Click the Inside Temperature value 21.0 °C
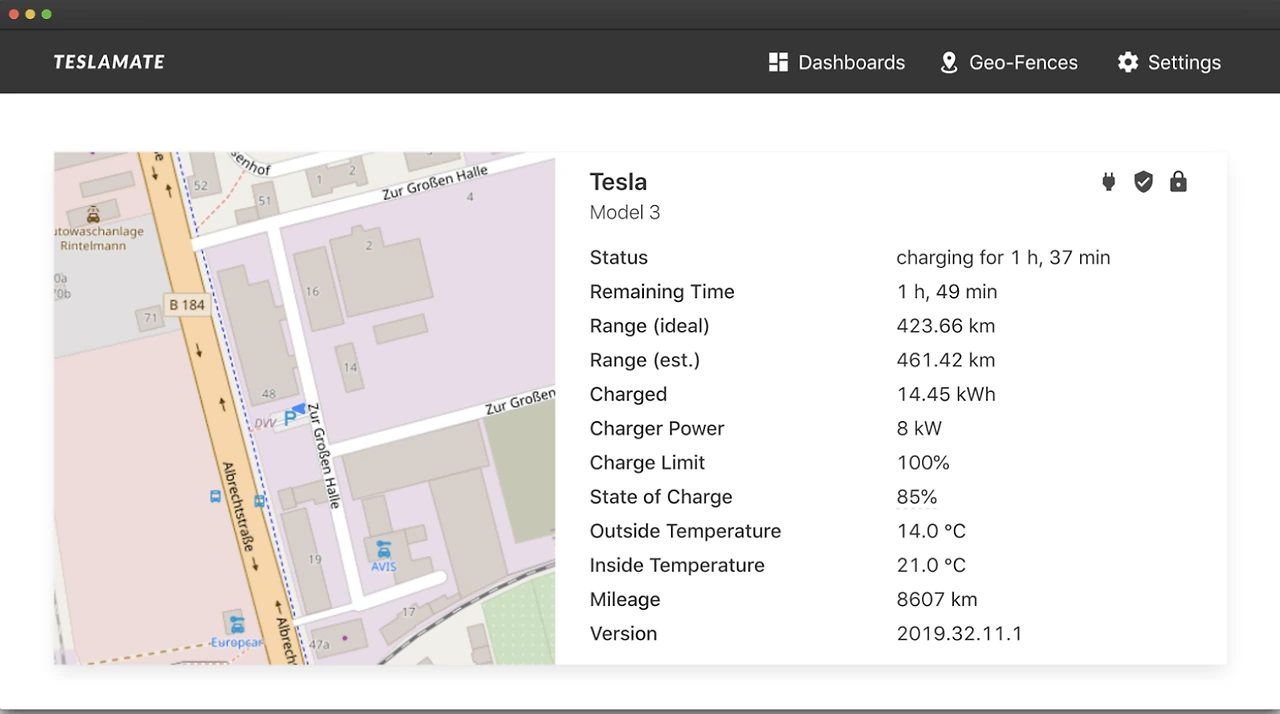Image resolution: width=1280 pixels, height=714 pixels. point(931,565)
